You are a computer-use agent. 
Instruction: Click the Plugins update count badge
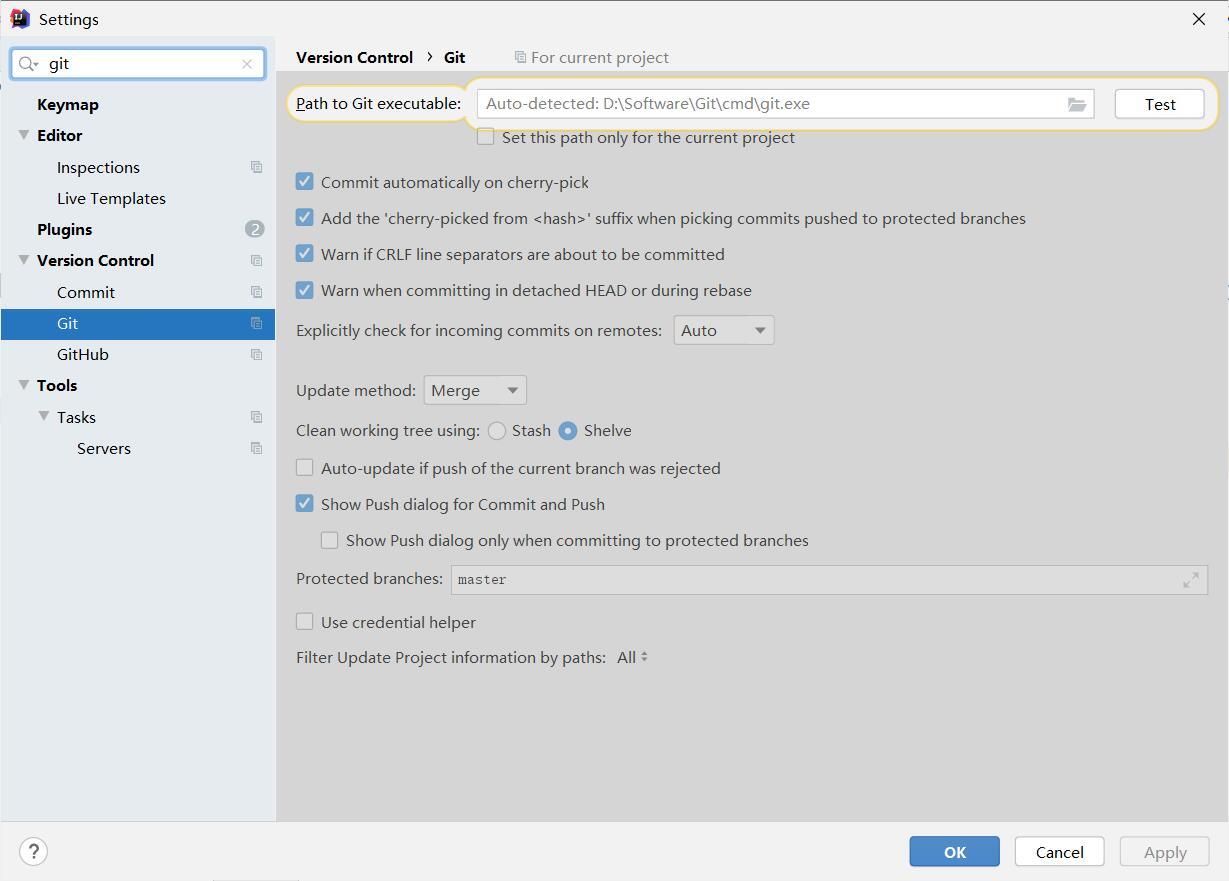254,229
